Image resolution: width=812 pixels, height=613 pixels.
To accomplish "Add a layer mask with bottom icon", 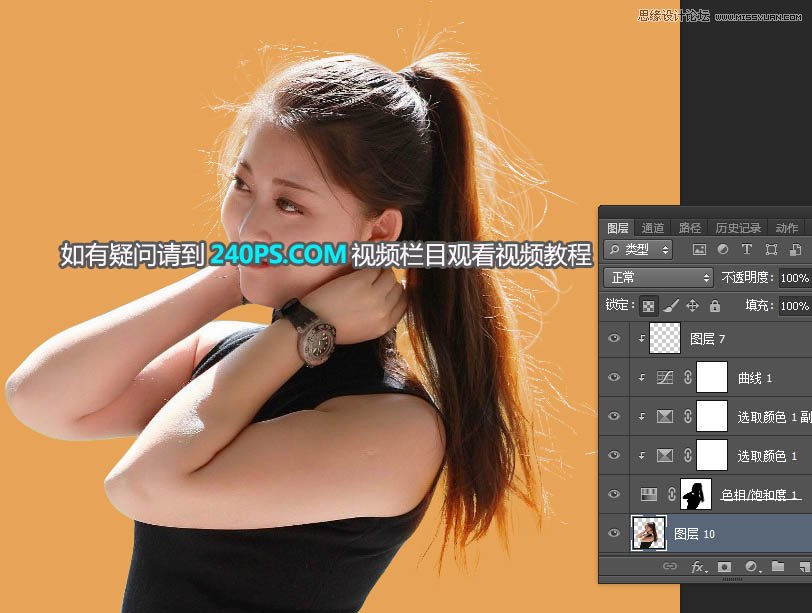I will (x=724, y=566).
